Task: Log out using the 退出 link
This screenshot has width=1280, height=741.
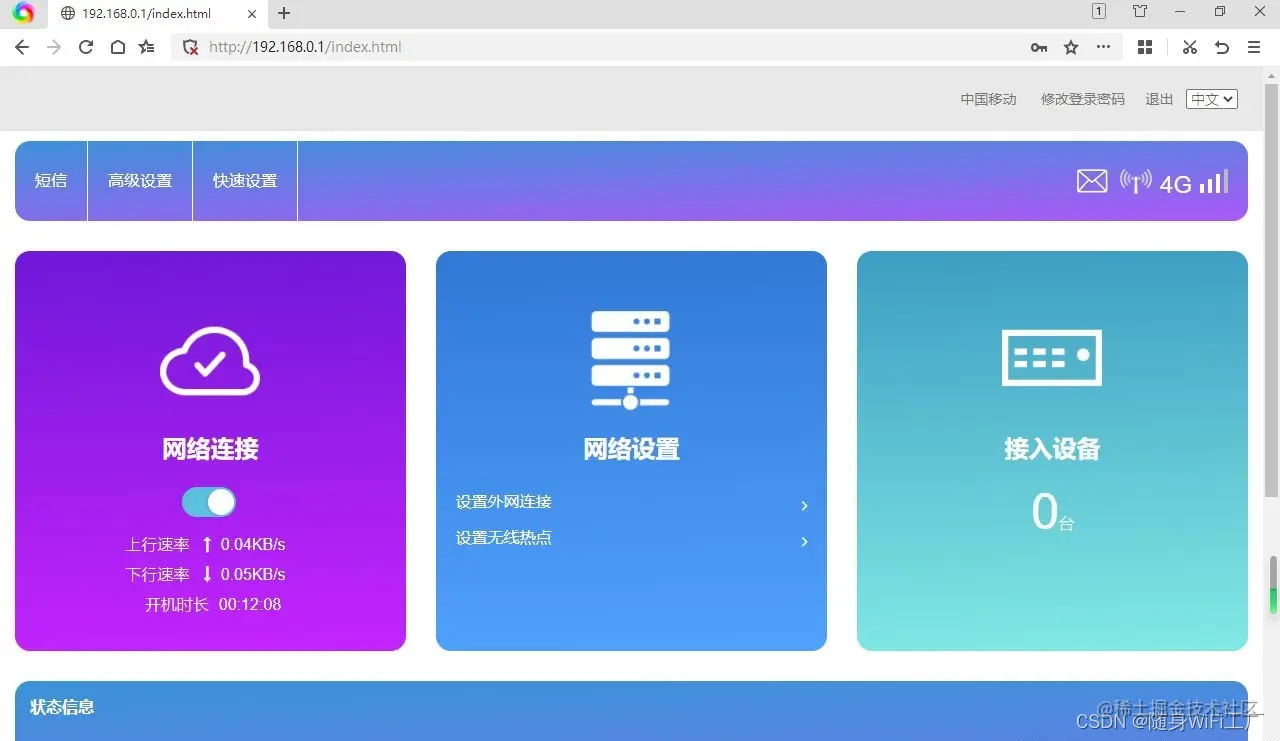Action: tap(1159, 99)
